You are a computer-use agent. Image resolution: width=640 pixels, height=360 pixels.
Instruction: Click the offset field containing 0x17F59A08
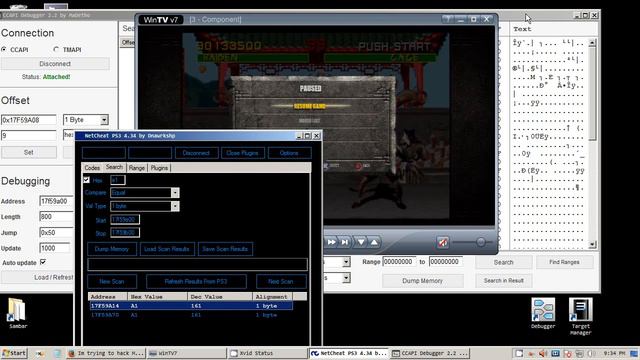tap(29, 120)
